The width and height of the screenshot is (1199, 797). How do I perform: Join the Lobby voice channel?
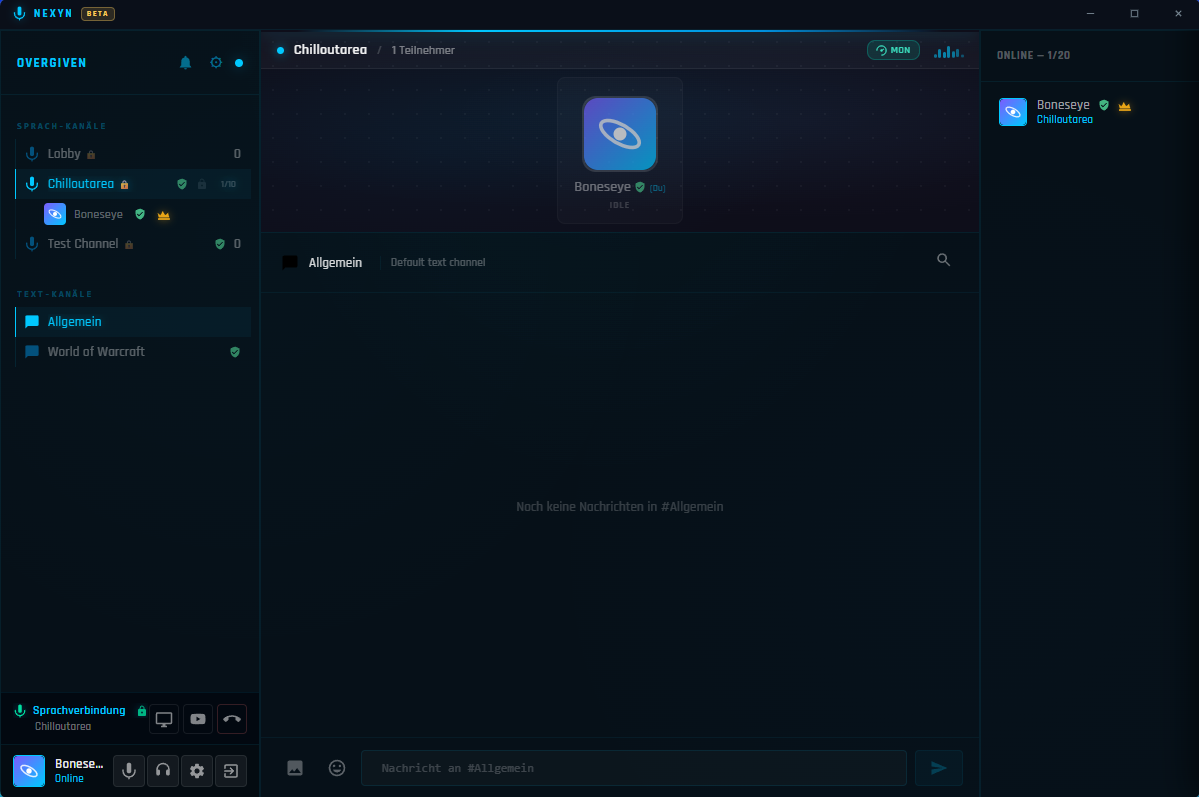pos(133,154)
